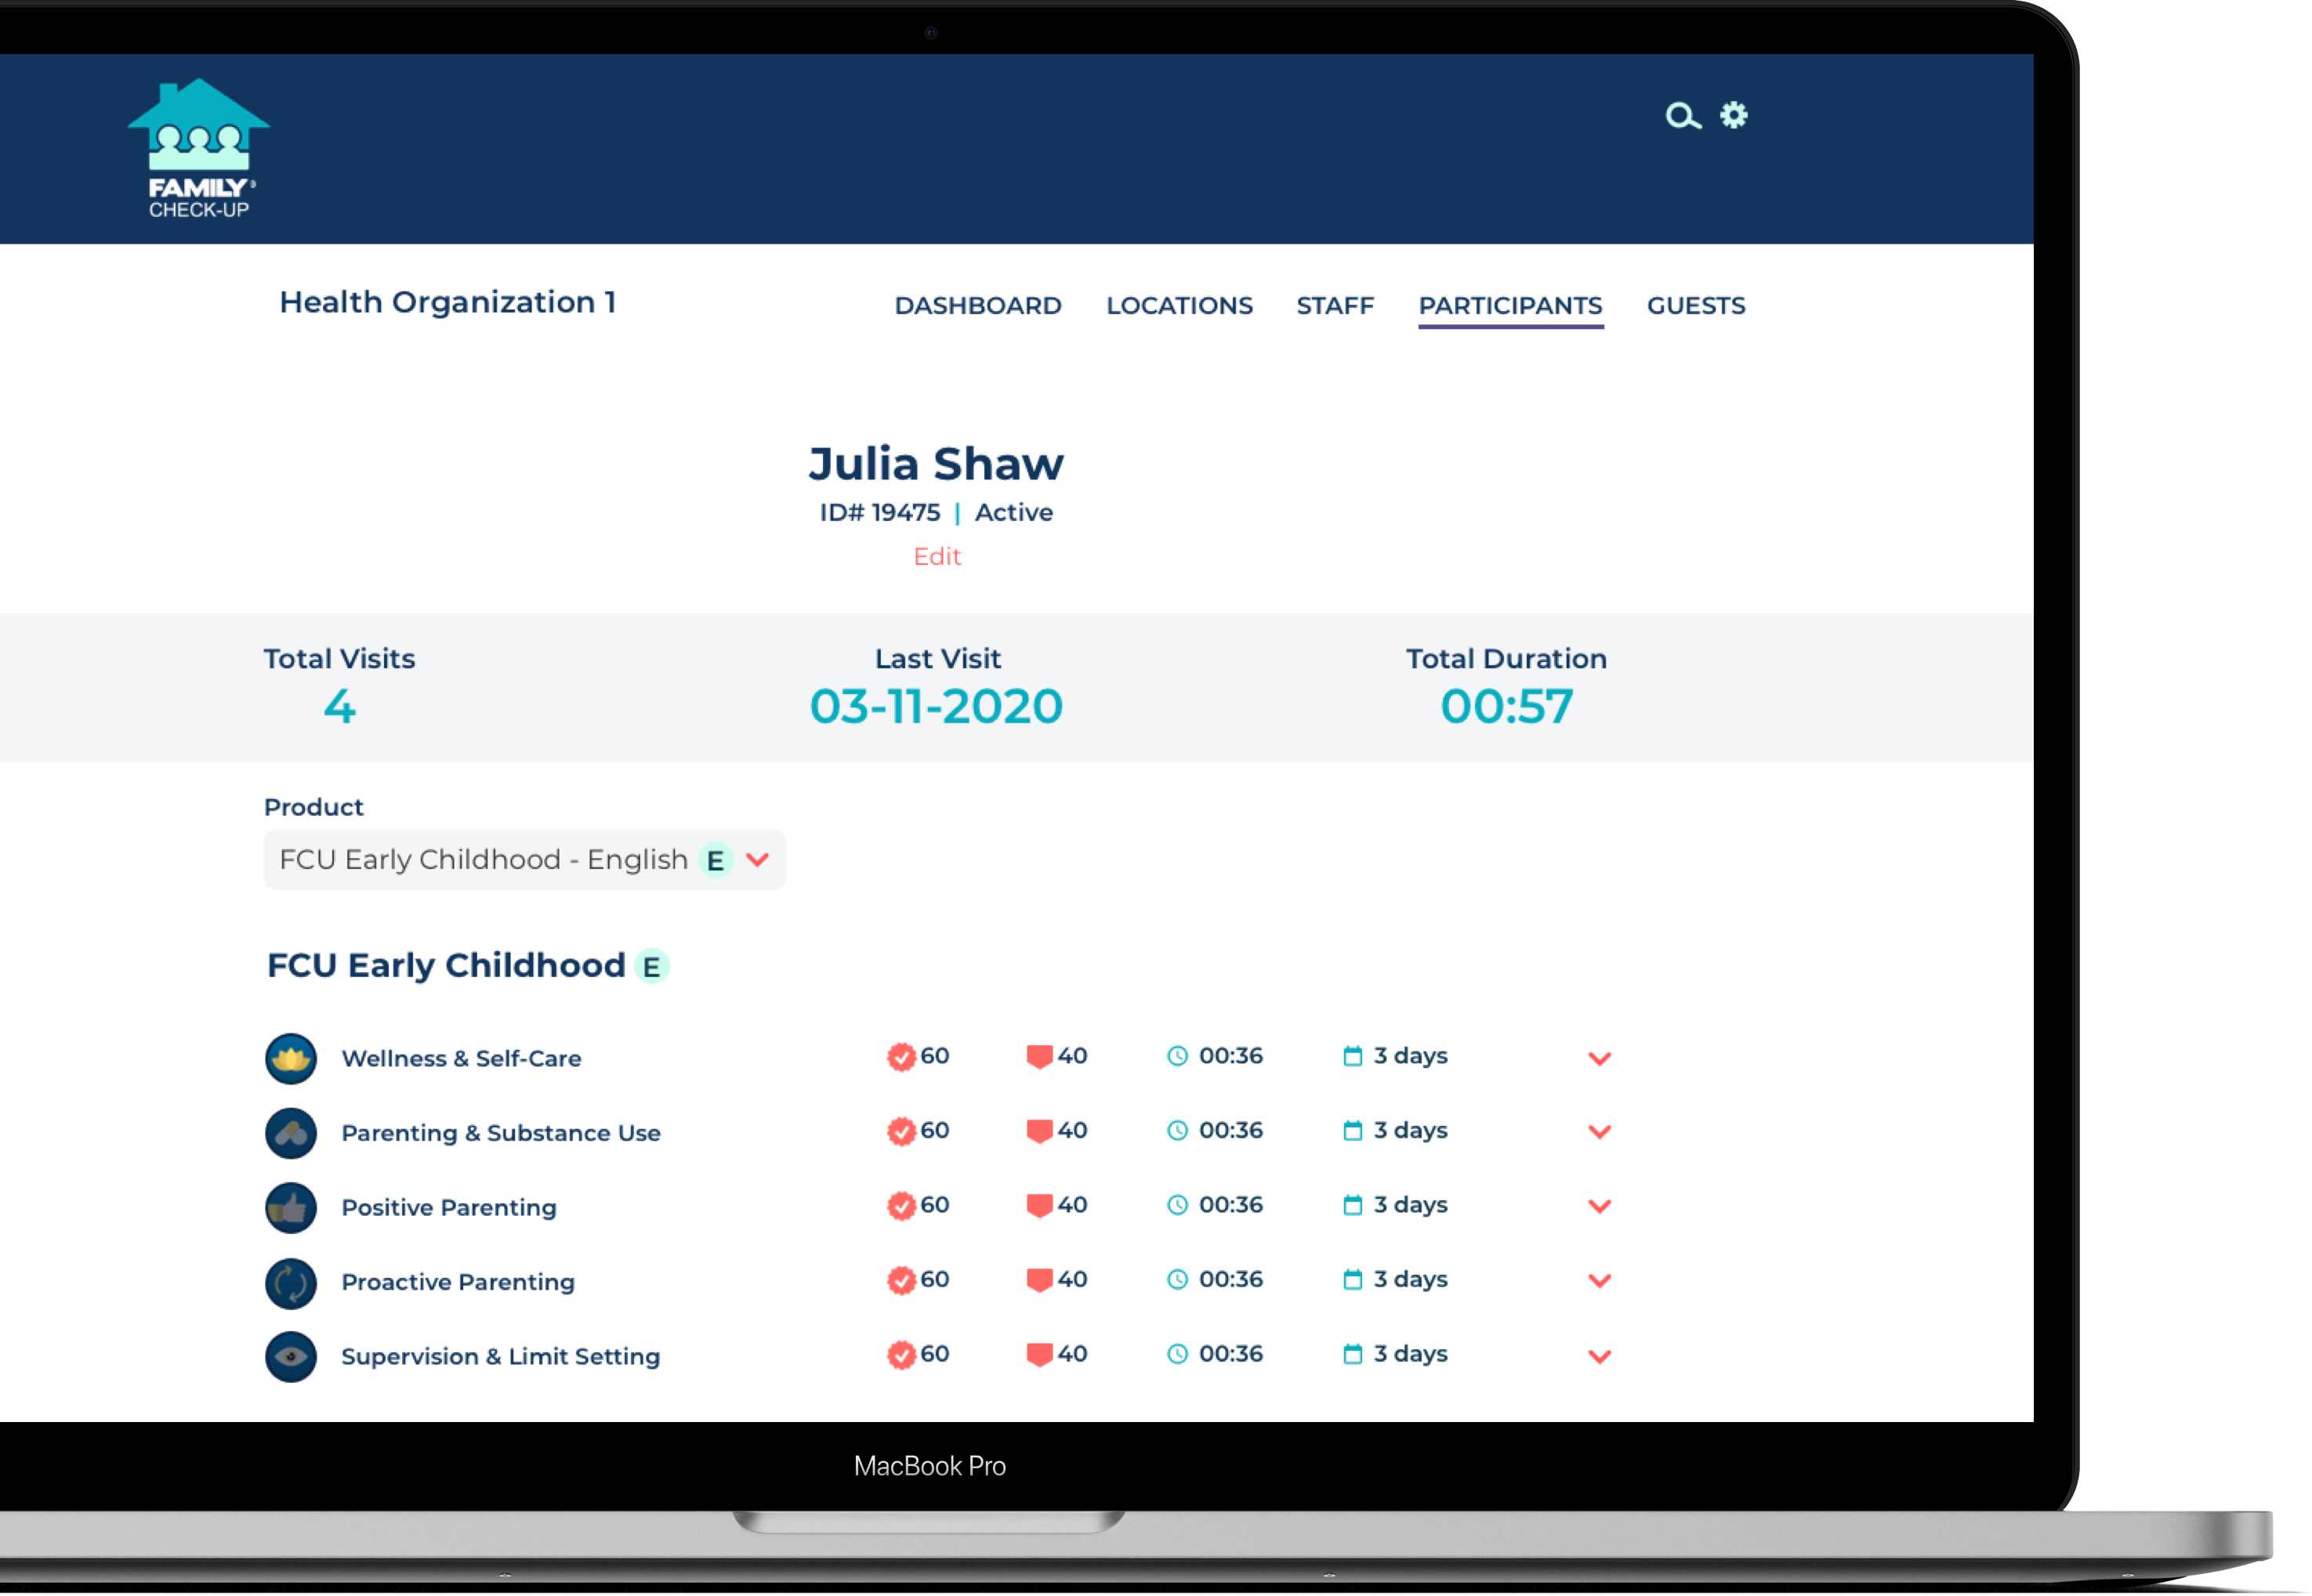The image size is (2312, 1596).
Task: Click the calendar icon in Positive Parenting row
Action: pos(1353,1205)
